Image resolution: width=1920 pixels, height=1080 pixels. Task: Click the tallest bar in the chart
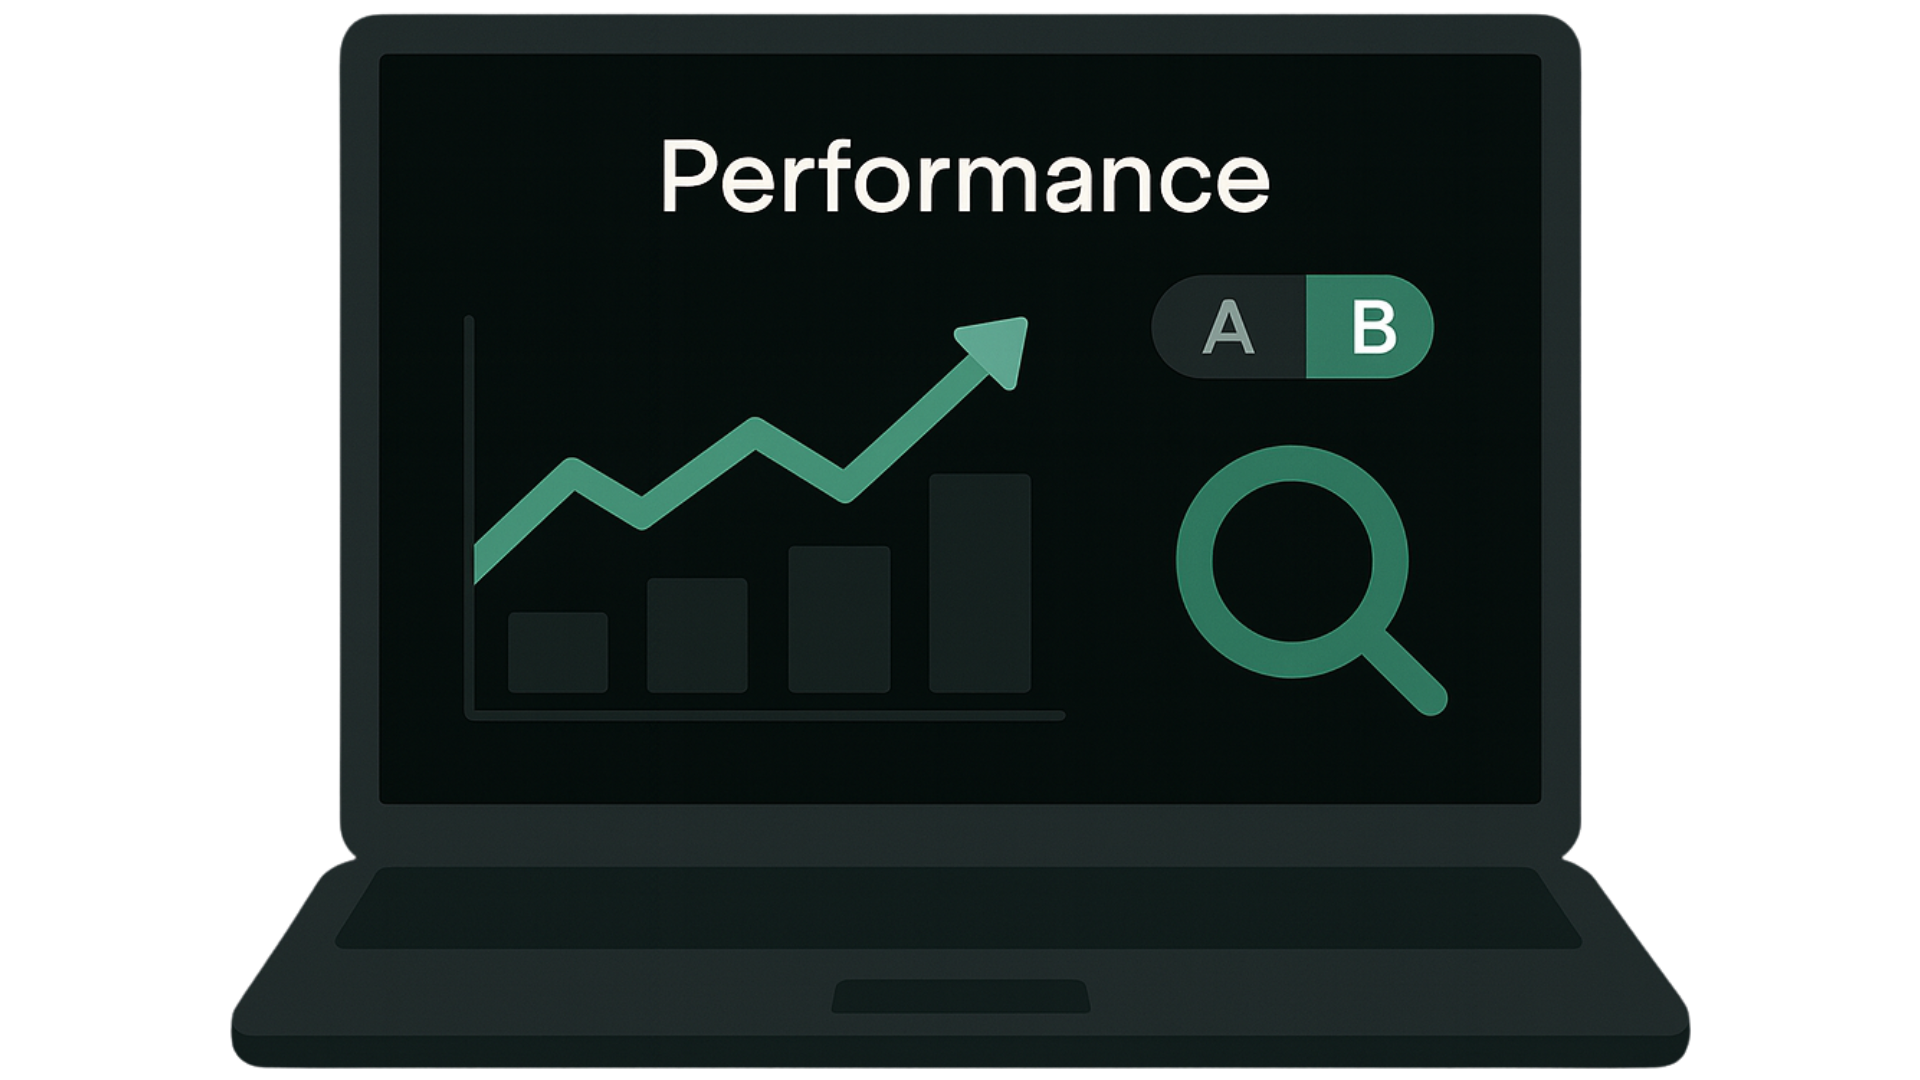point(980,583)
